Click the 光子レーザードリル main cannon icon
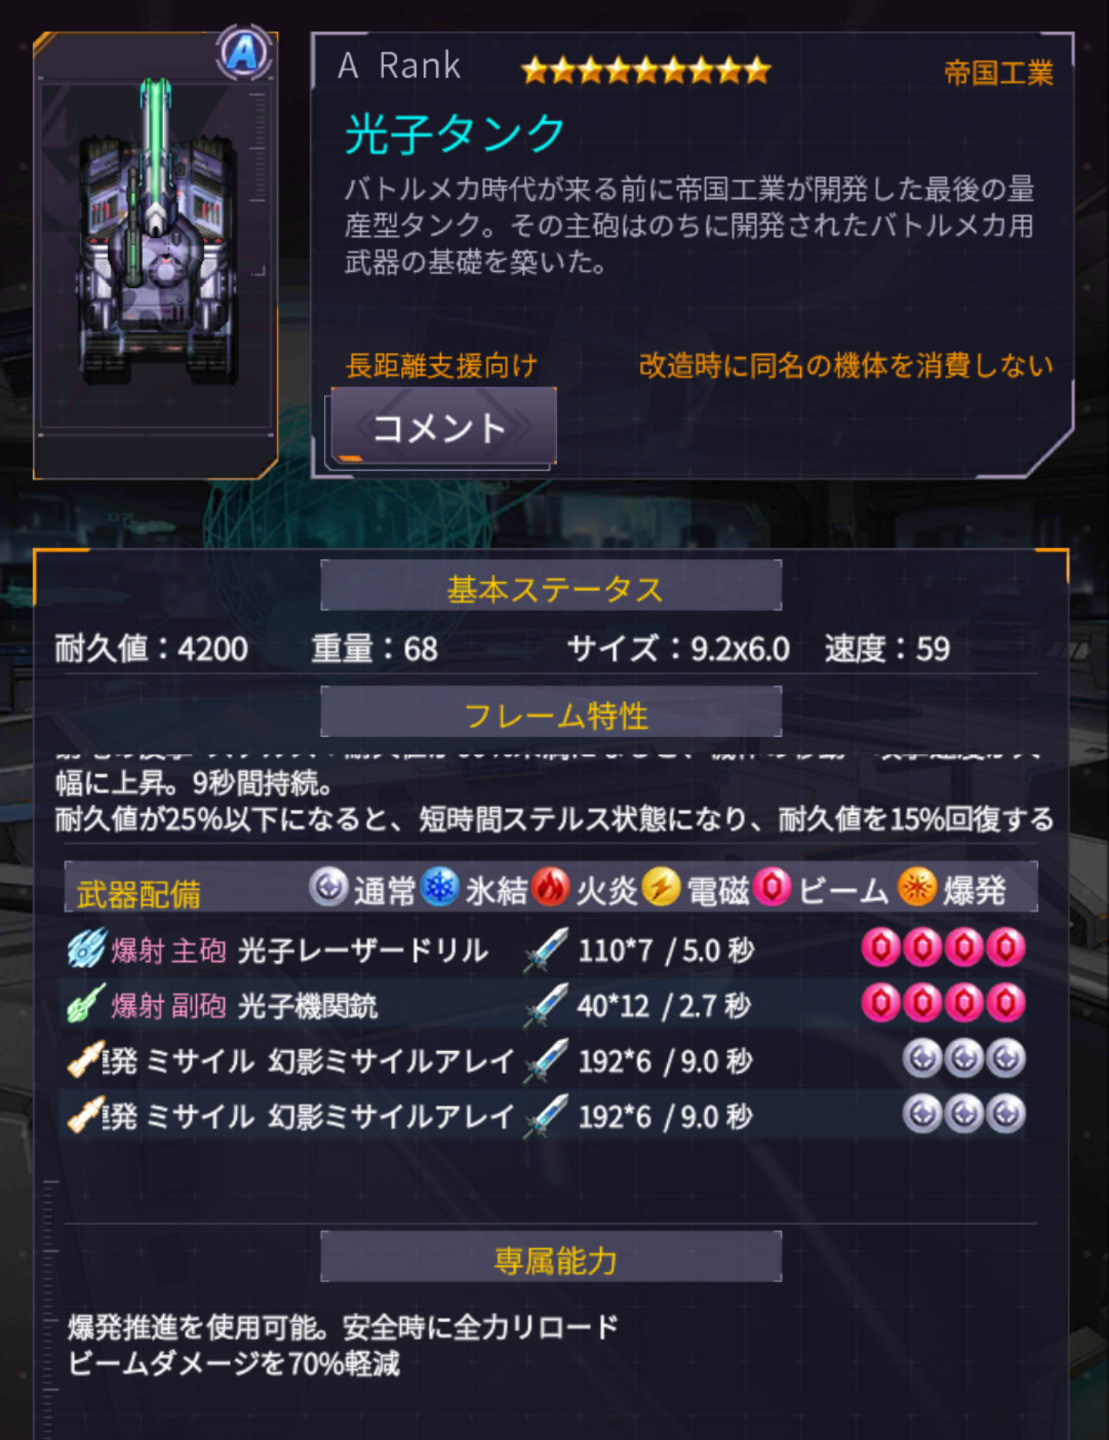 click(x=86, y=949)
